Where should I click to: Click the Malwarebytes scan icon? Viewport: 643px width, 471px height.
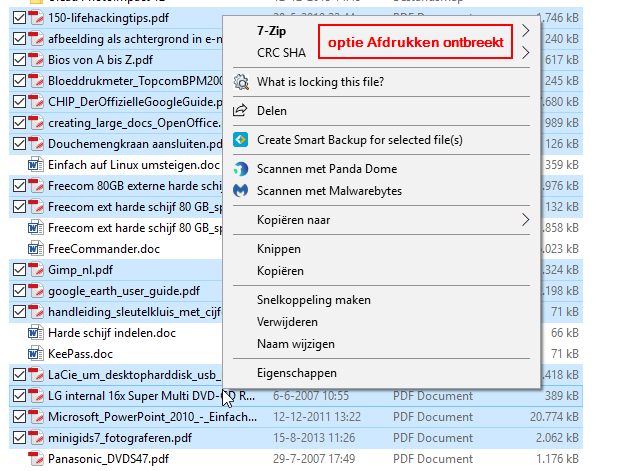[x=240, y=190]
